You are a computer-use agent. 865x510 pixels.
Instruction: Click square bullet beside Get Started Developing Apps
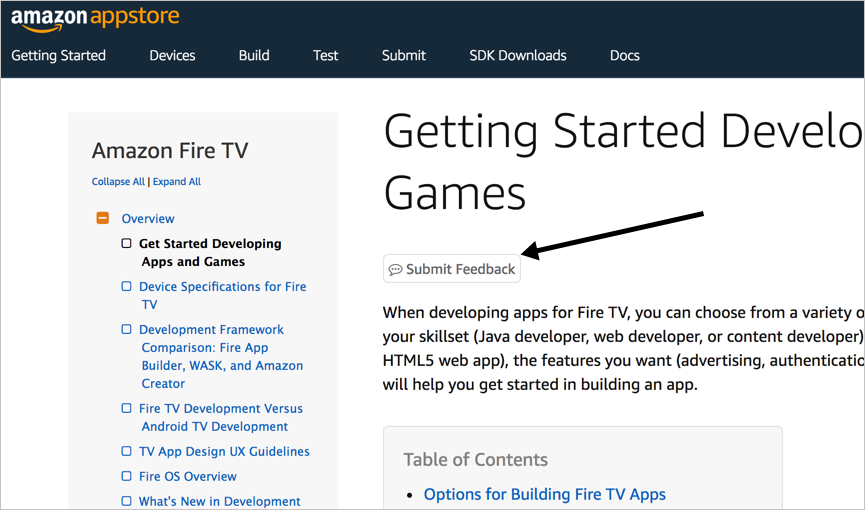(126, 243)
